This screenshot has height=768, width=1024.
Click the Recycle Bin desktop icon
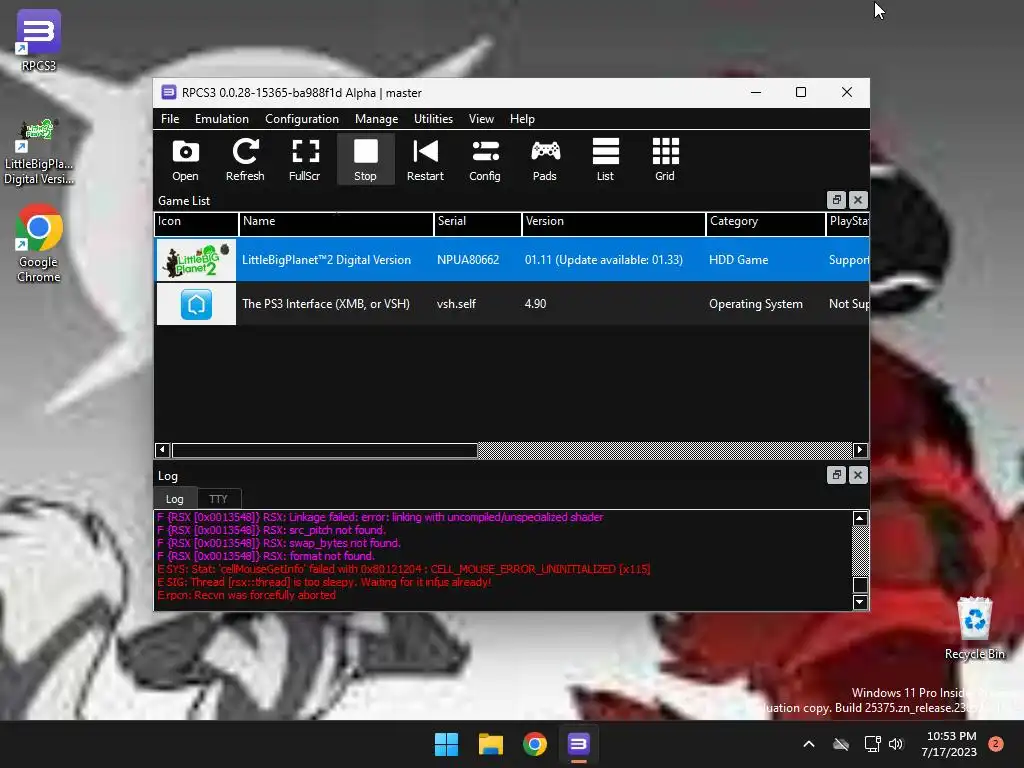point(974,628)
